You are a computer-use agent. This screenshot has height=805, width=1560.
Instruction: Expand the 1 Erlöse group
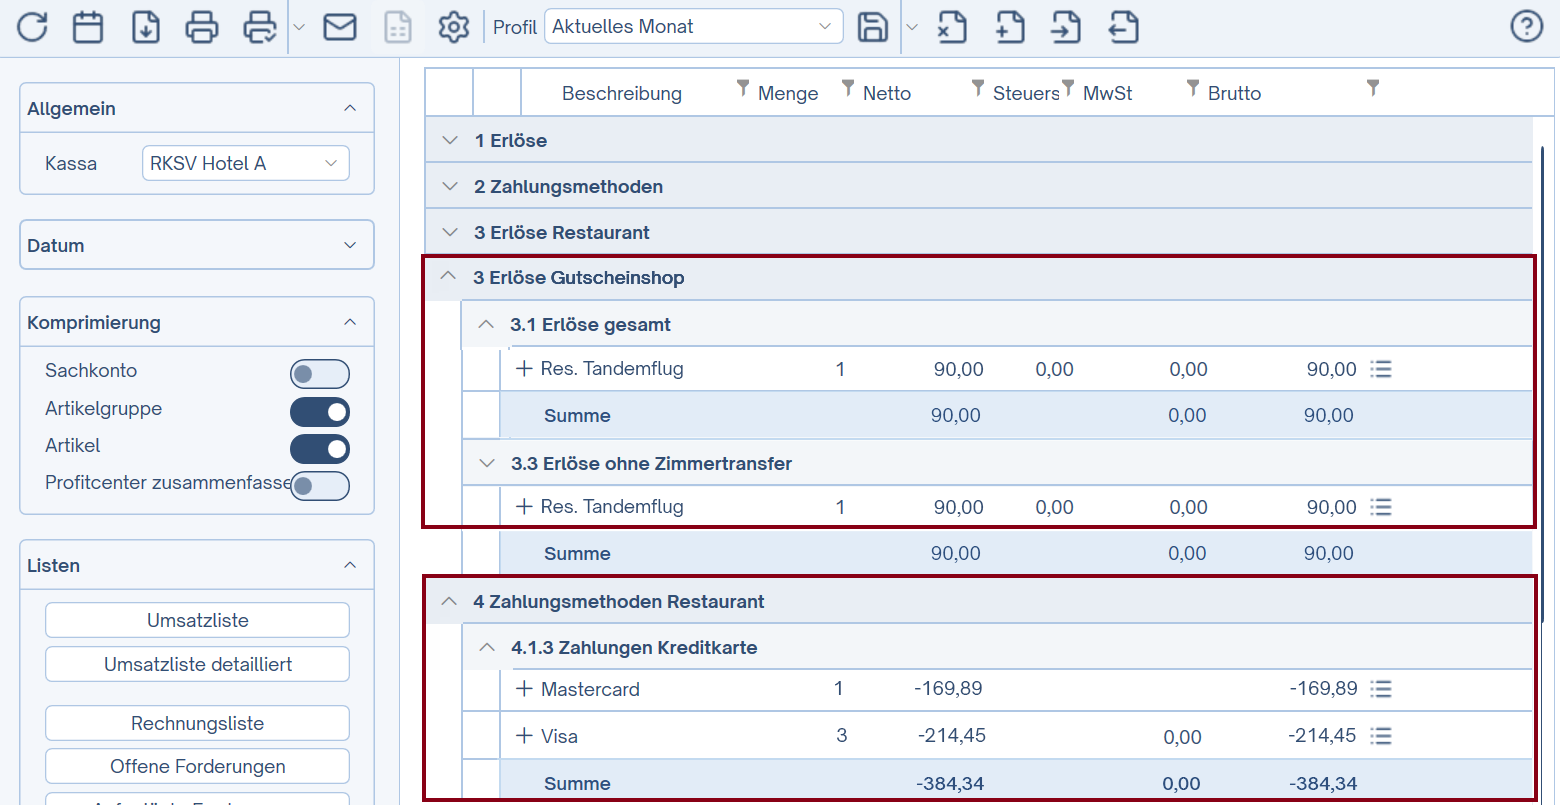450,141
